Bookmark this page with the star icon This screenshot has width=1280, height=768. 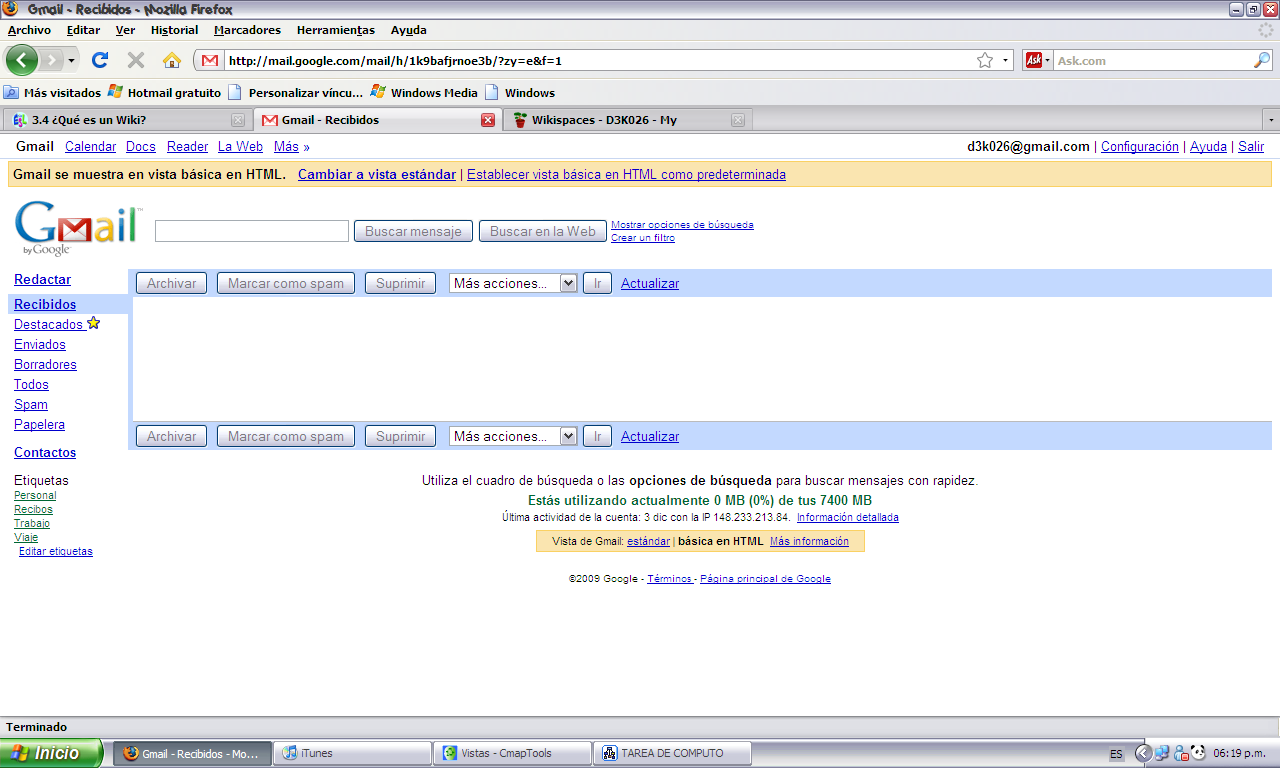(985, 60)
